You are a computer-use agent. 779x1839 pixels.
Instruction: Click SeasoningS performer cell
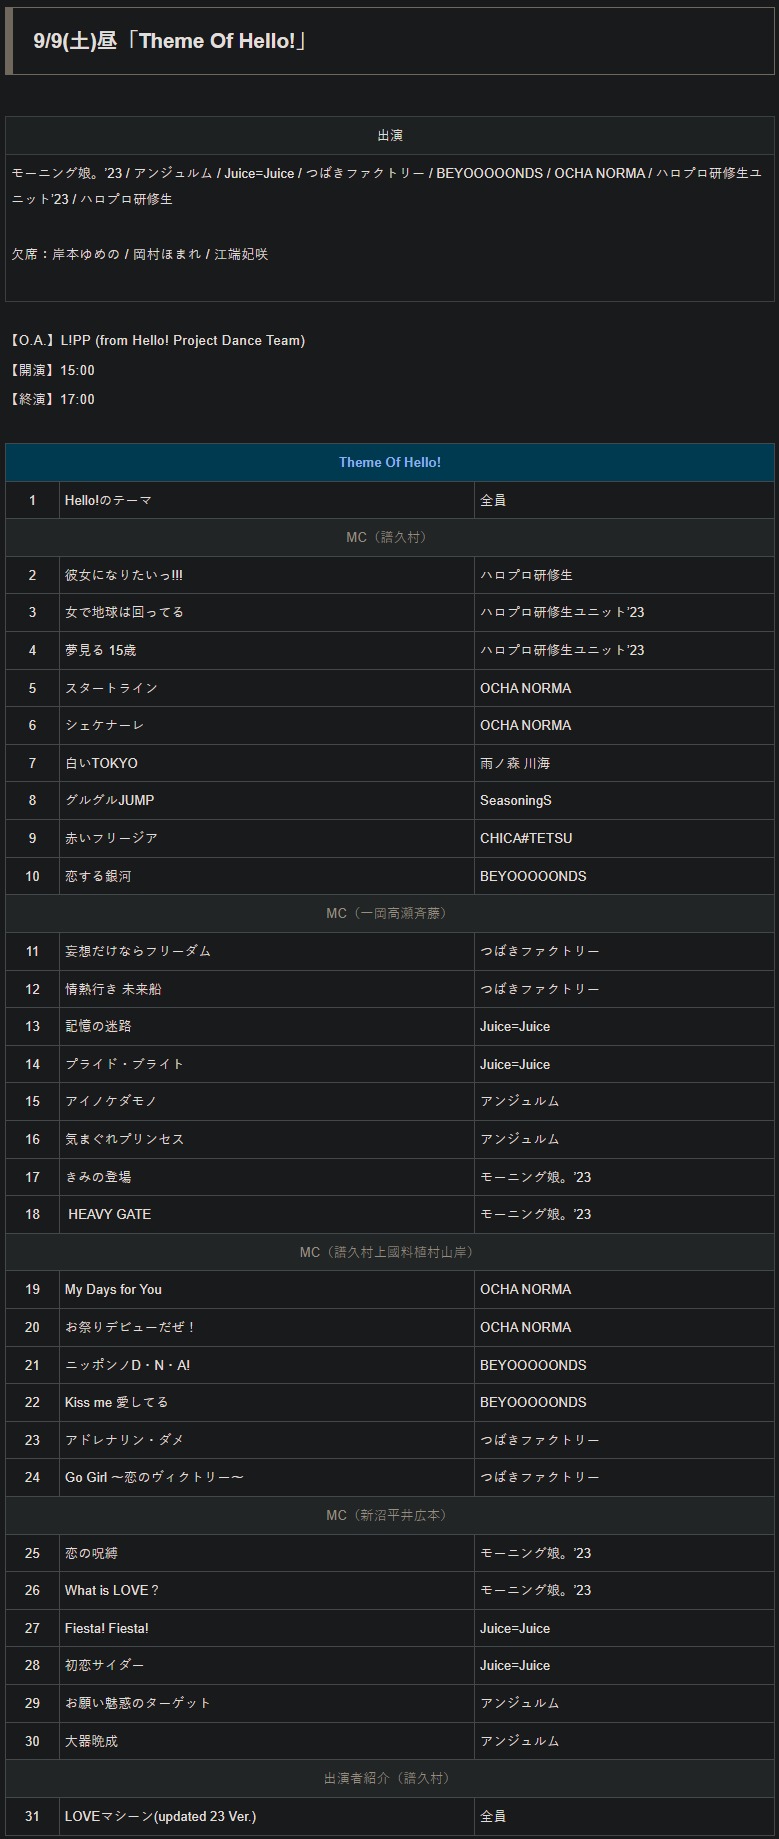[624, 800]
